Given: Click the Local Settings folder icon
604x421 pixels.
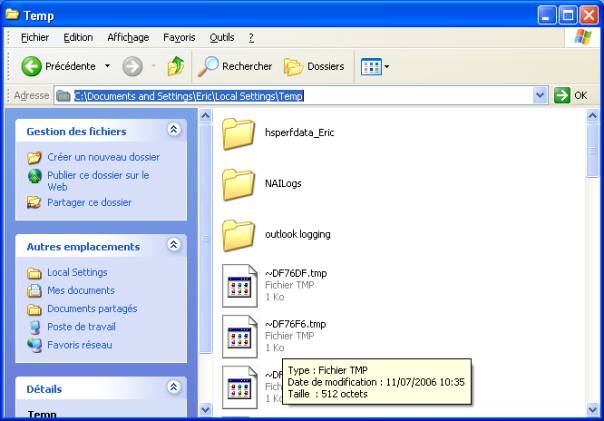Looking at the screenshot, I should pyautogui.click(x=34, y=273).
